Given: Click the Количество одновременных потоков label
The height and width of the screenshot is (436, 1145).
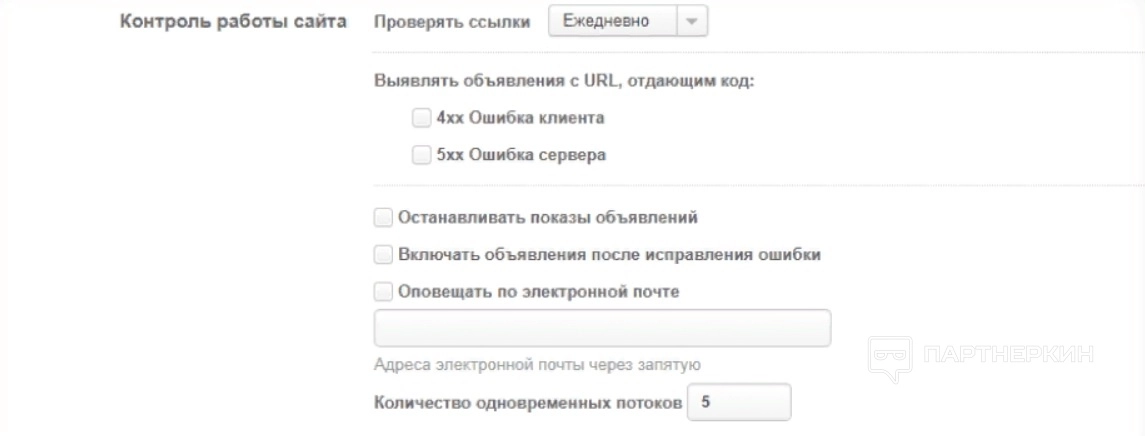Looking at the screenshot, I should 527,402.
